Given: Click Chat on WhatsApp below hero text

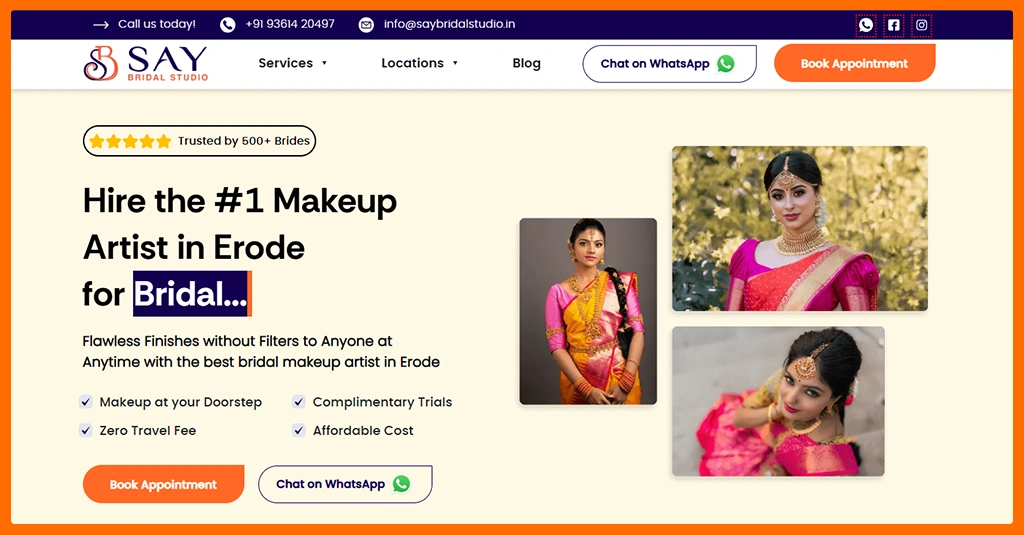Looking at the screenshot, I should point(345,484).
